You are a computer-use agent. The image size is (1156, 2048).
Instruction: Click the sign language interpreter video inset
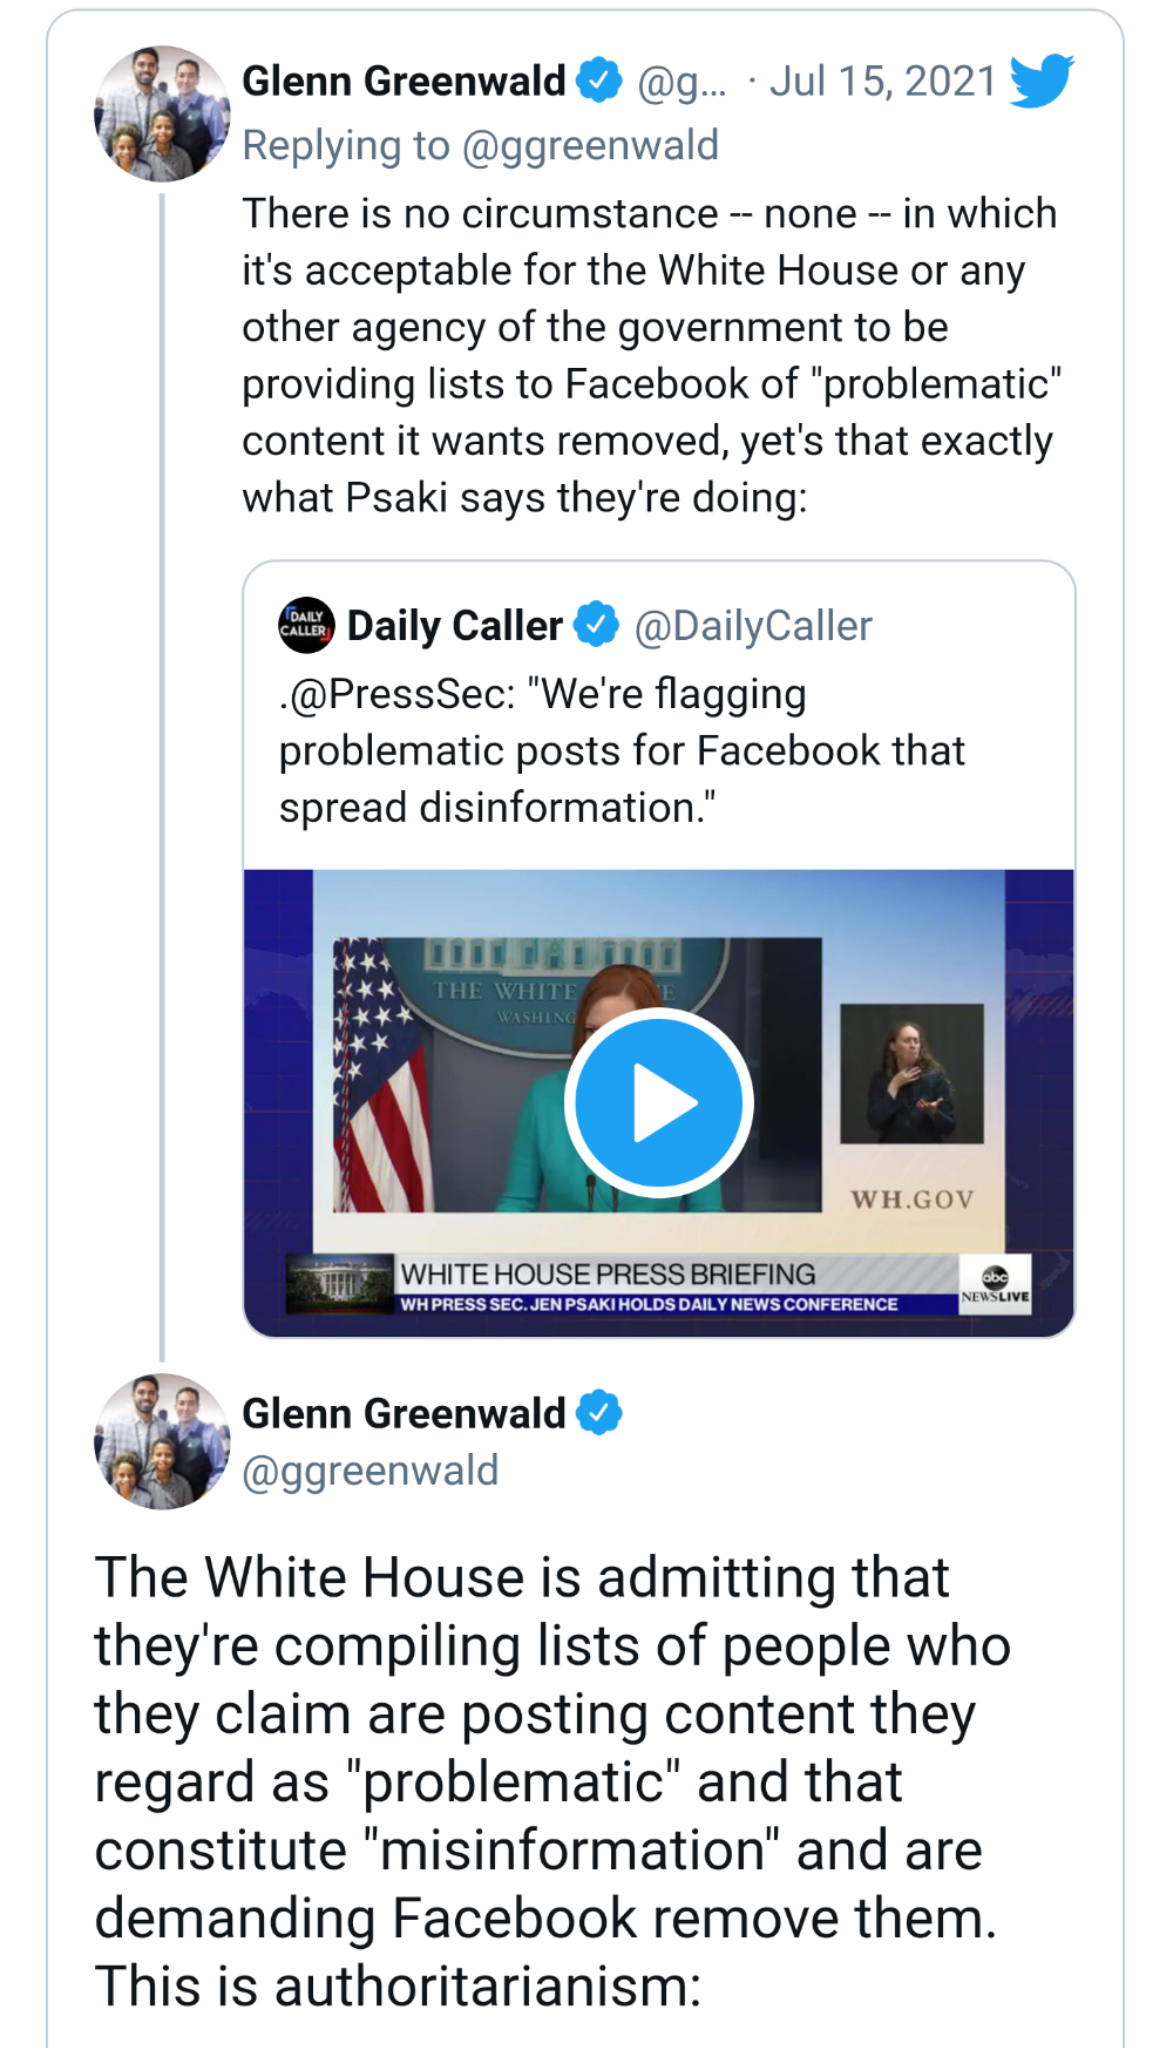click(x=912, y=1074)
